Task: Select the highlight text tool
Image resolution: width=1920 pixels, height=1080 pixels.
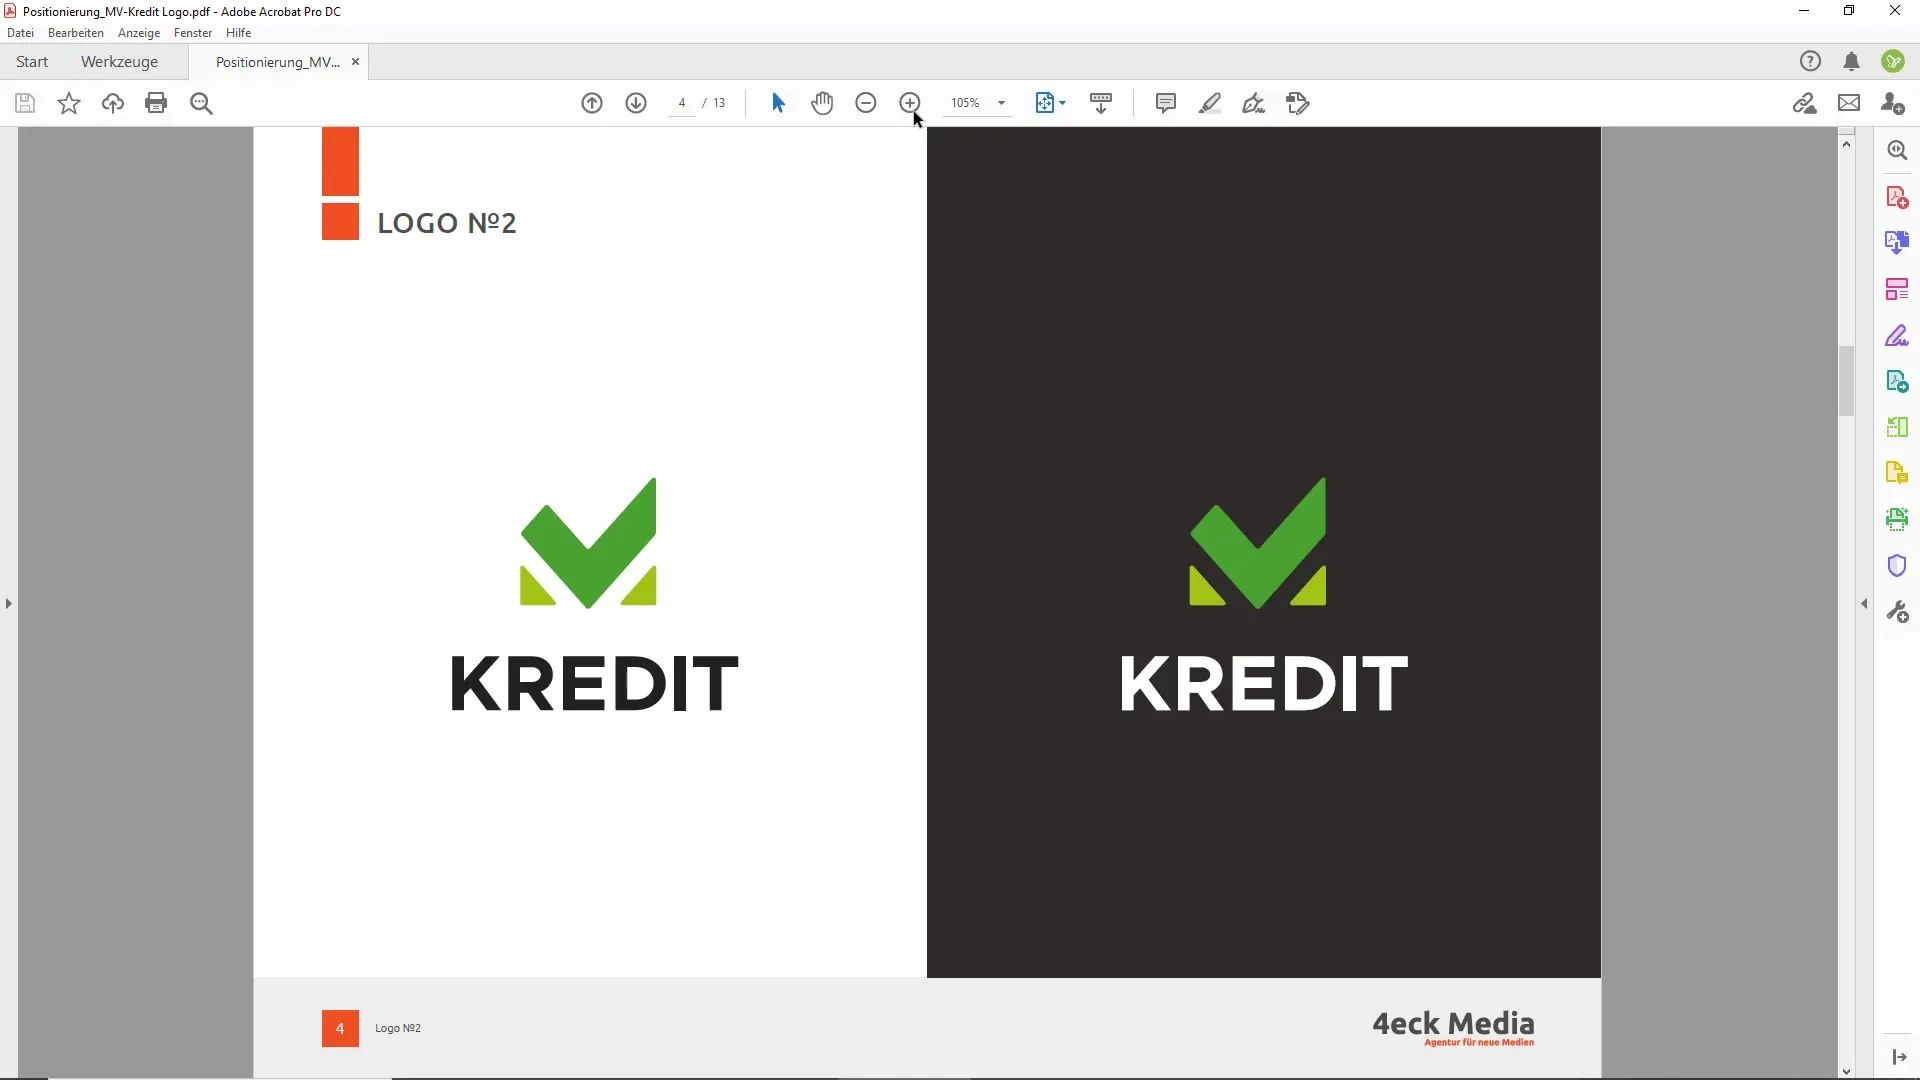Action: pos(1210,103)
